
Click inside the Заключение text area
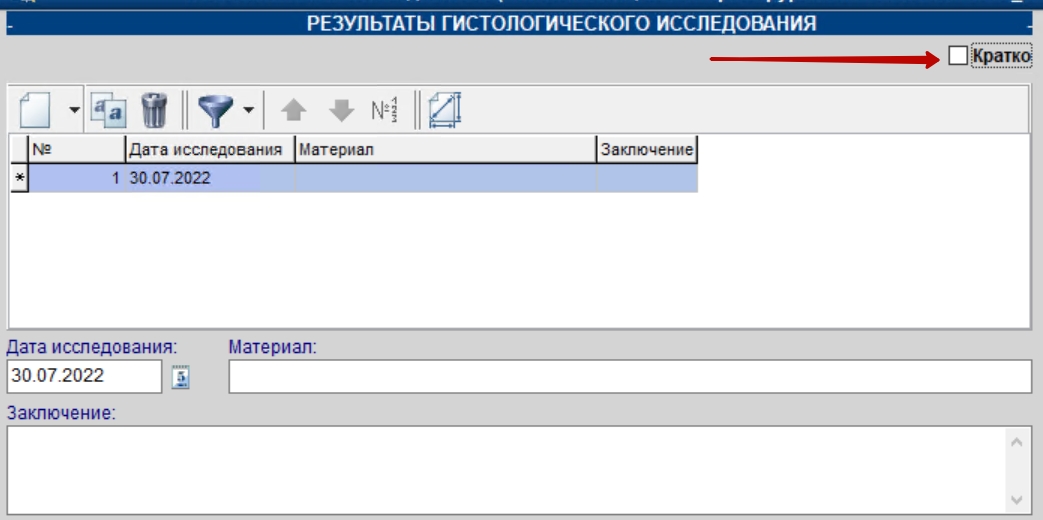pos(506,470)
